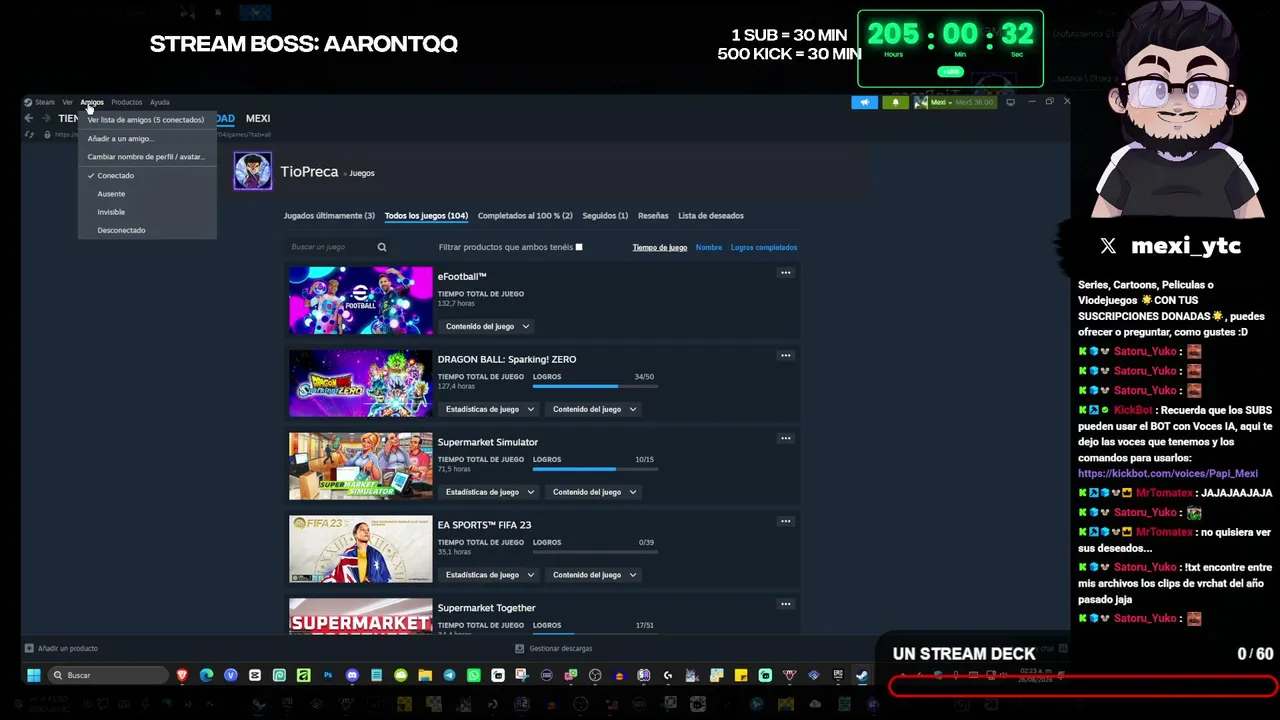The height and width of the screenshot is (720, 1280).
Task: Open the eFootball game thumbnail
Action: point(361,300)
